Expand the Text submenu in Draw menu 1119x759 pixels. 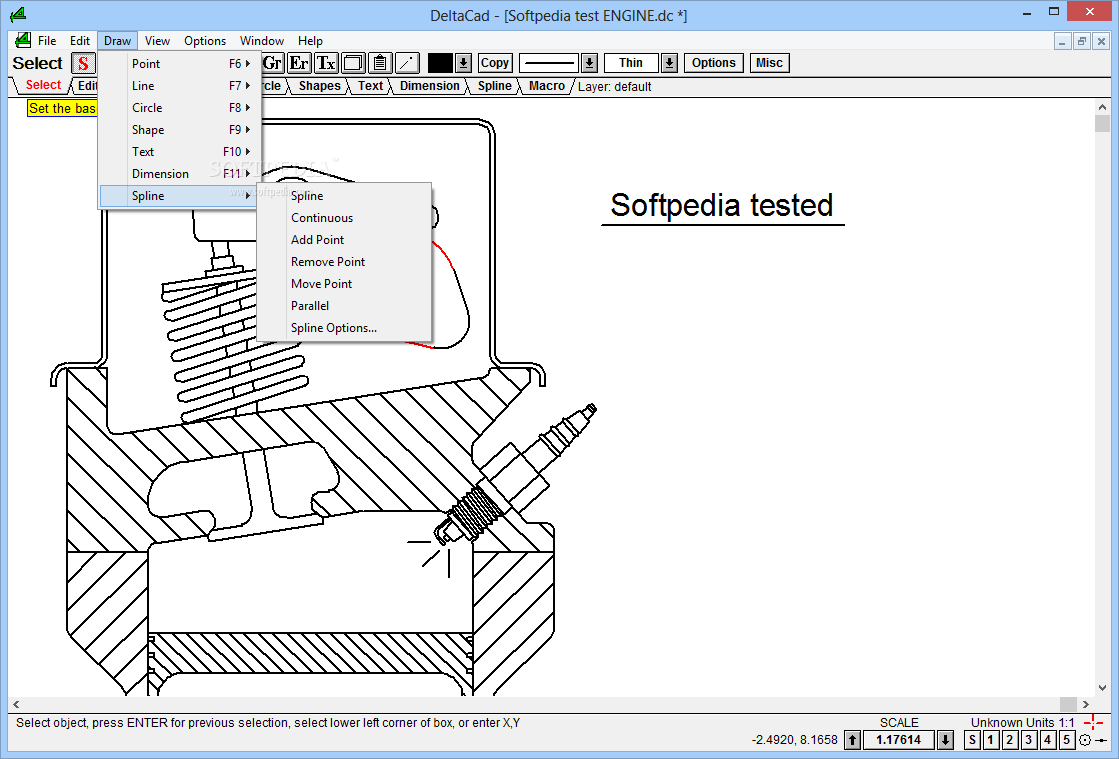pos(181,152)
